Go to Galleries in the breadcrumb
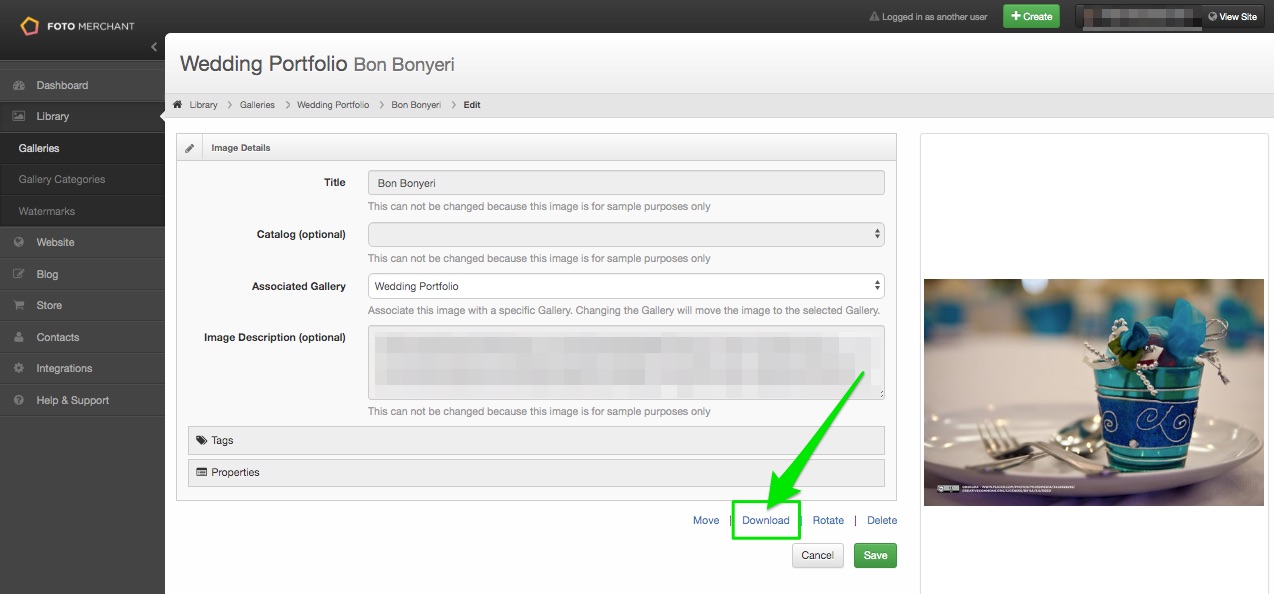The image size is (1274, 594). [x=257, y=105]
